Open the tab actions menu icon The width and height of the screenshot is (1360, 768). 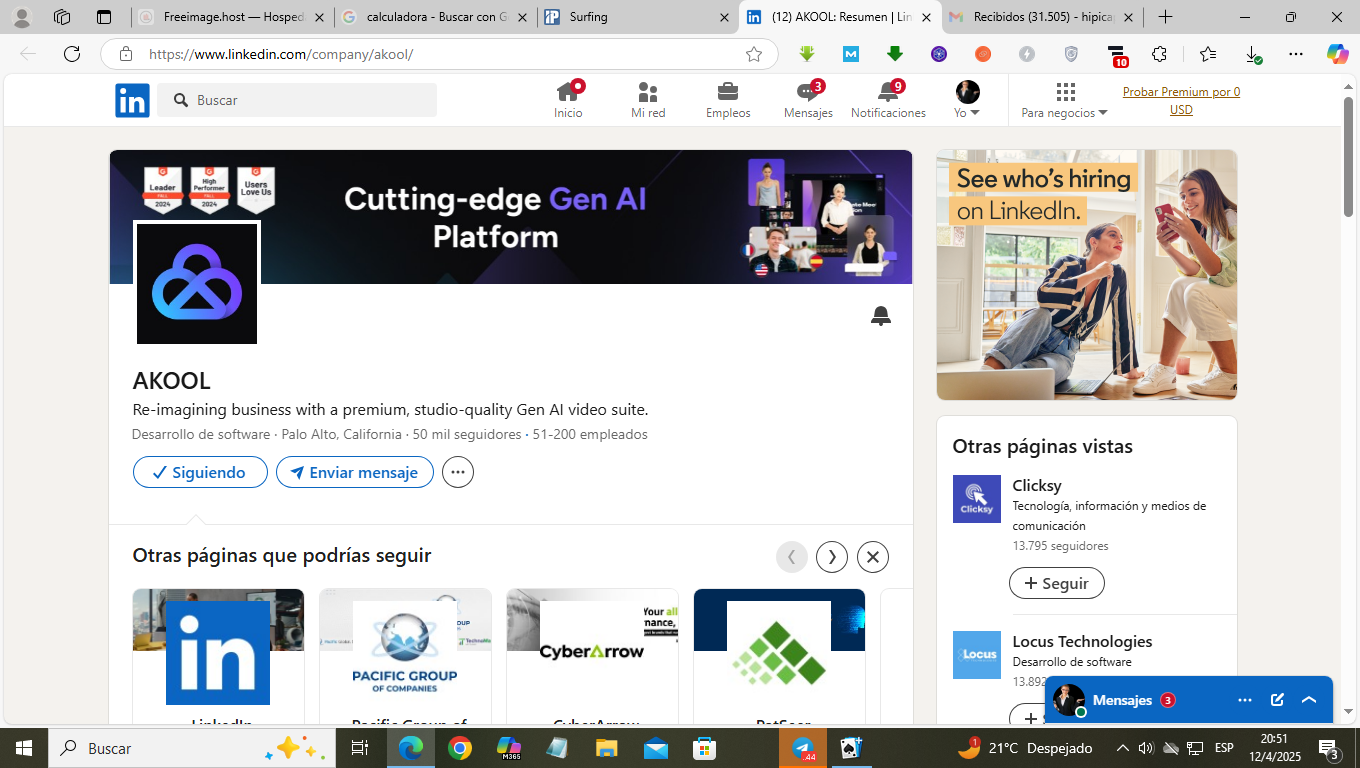(x=104, y=17)
